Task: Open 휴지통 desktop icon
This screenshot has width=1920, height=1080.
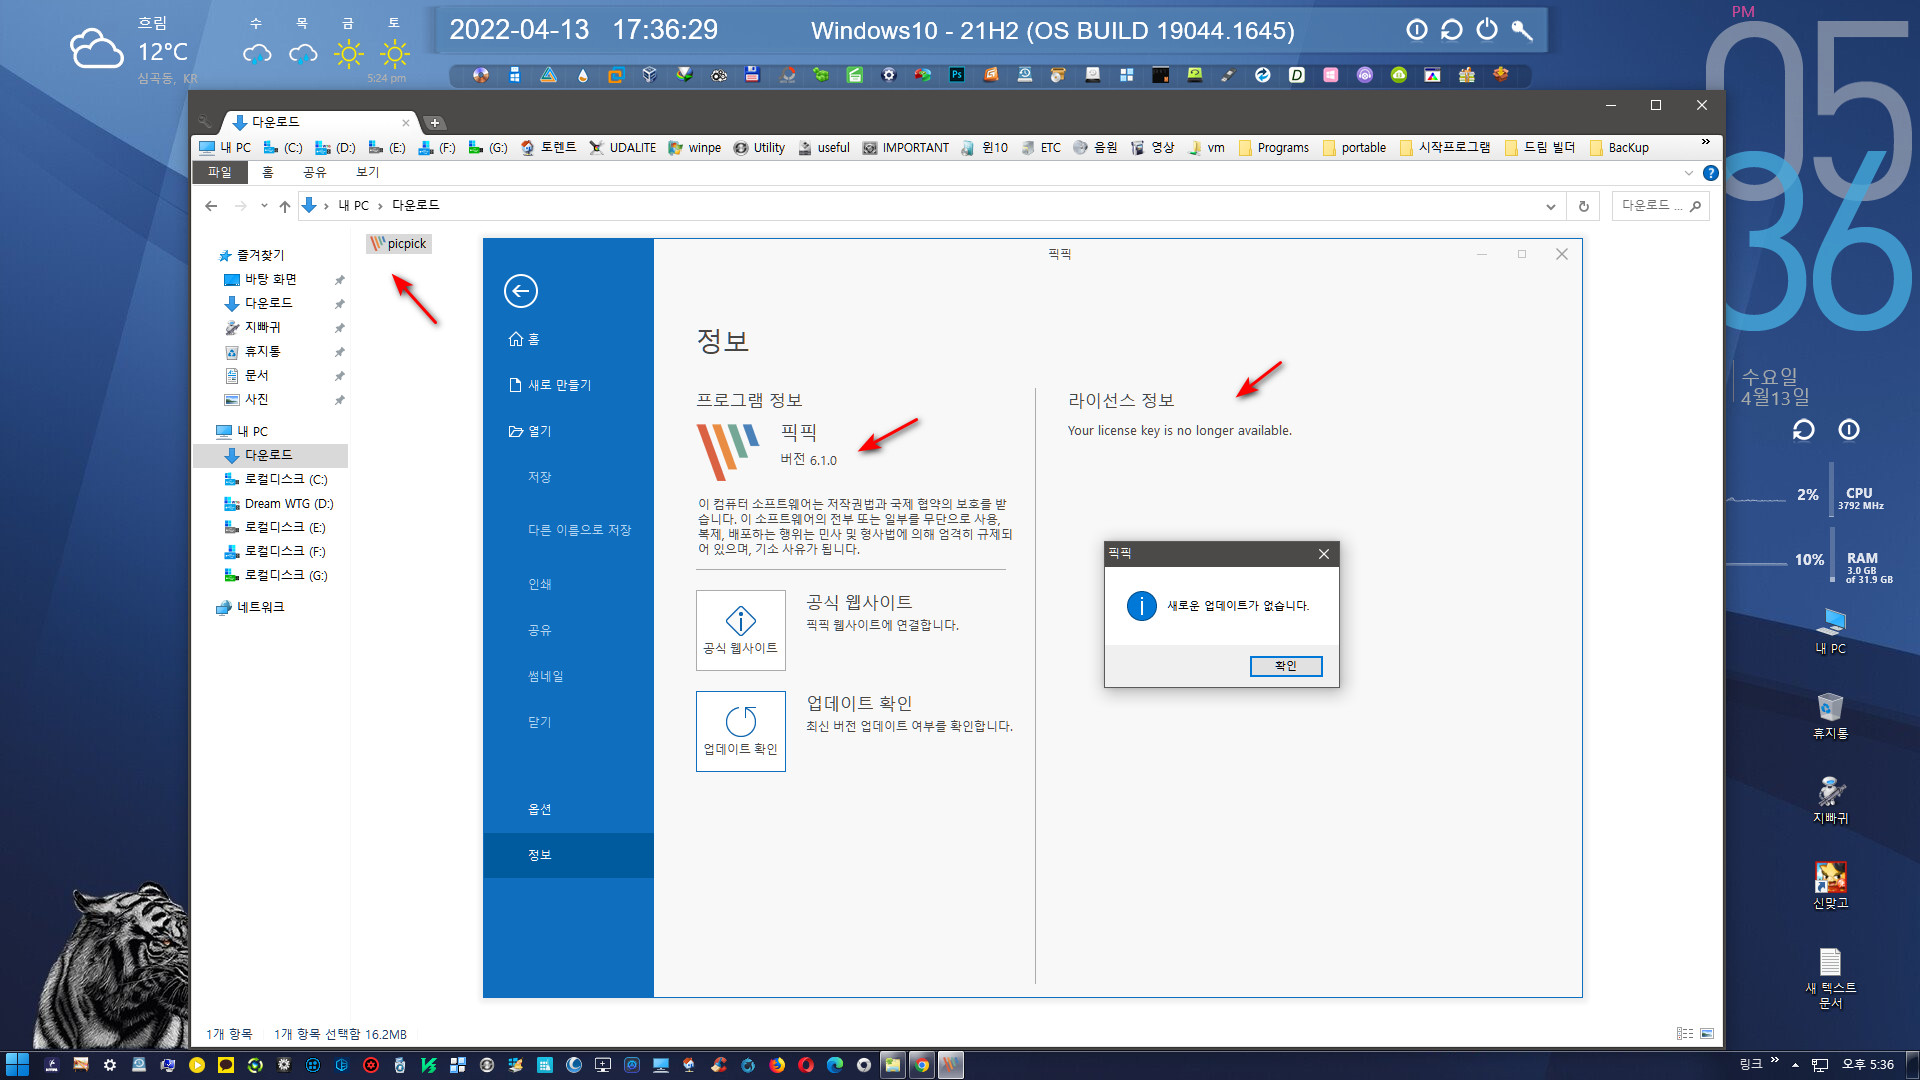Action: (x=1831, y=716)
